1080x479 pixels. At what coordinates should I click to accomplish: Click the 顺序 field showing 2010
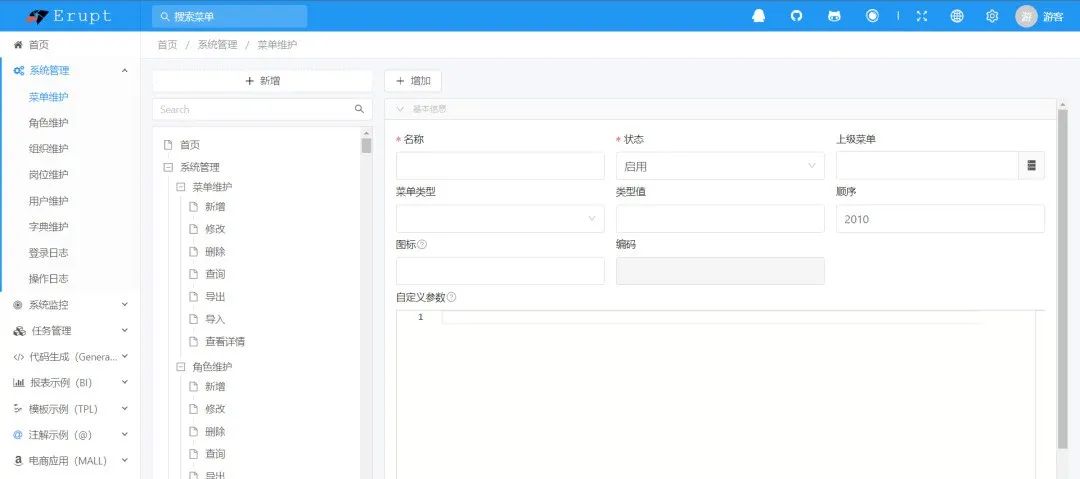940,218
